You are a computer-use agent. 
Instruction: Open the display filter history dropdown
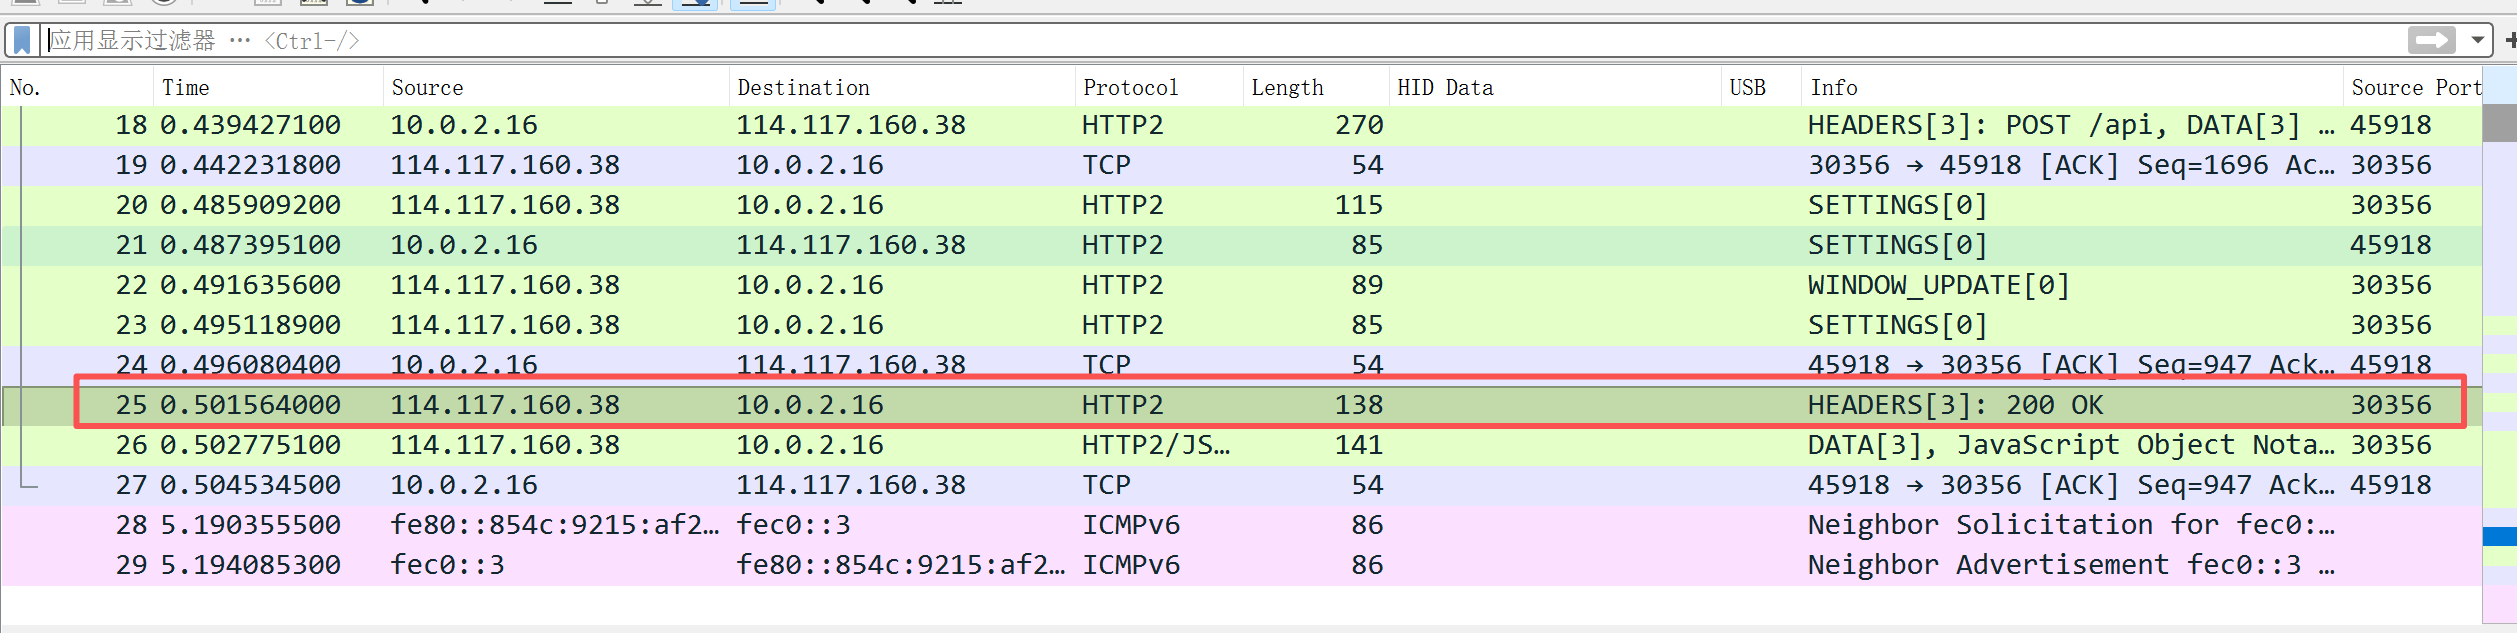2478,40
